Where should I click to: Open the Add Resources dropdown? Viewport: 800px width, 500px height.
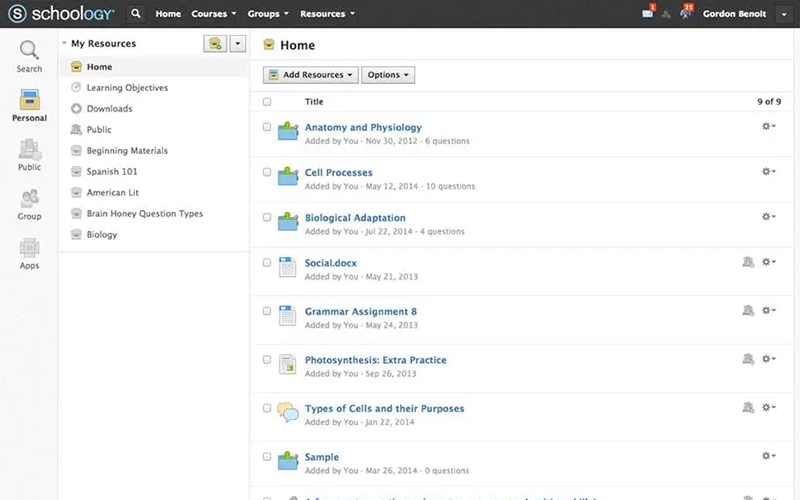[x=311, y=75]
